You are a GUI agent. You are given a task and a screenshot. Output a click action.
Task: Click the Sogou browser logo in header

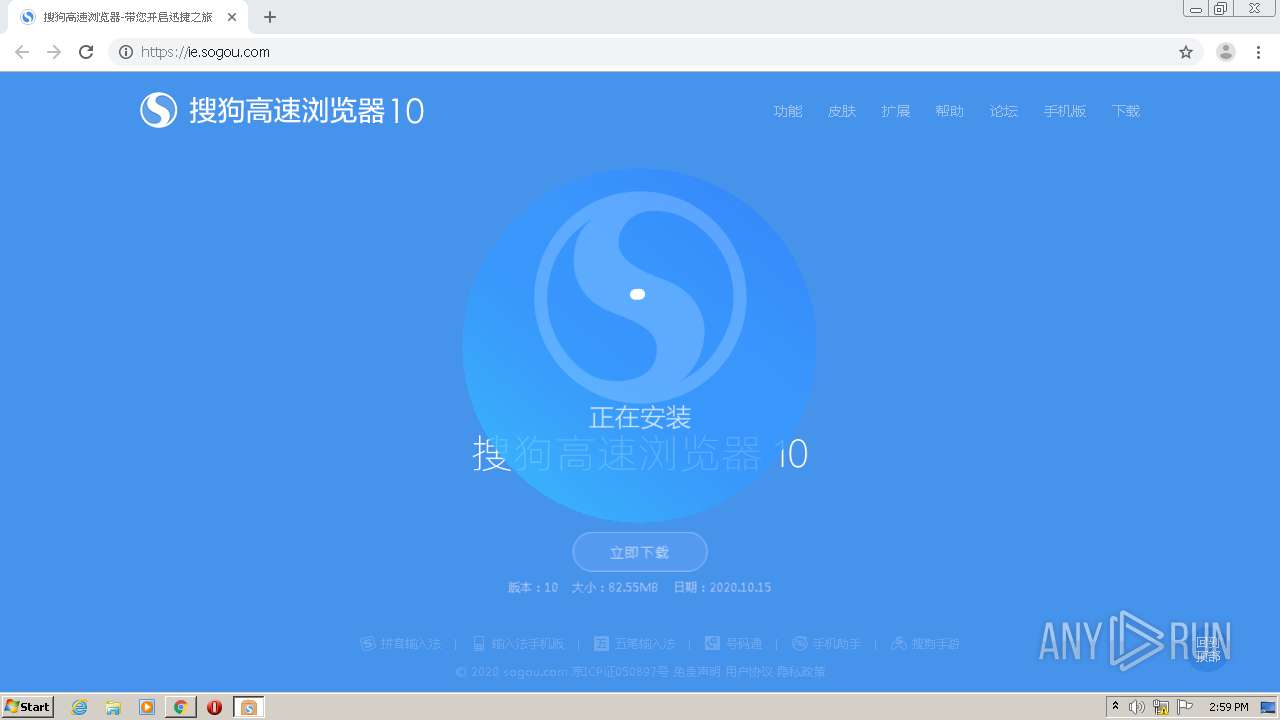click(282, 110)
